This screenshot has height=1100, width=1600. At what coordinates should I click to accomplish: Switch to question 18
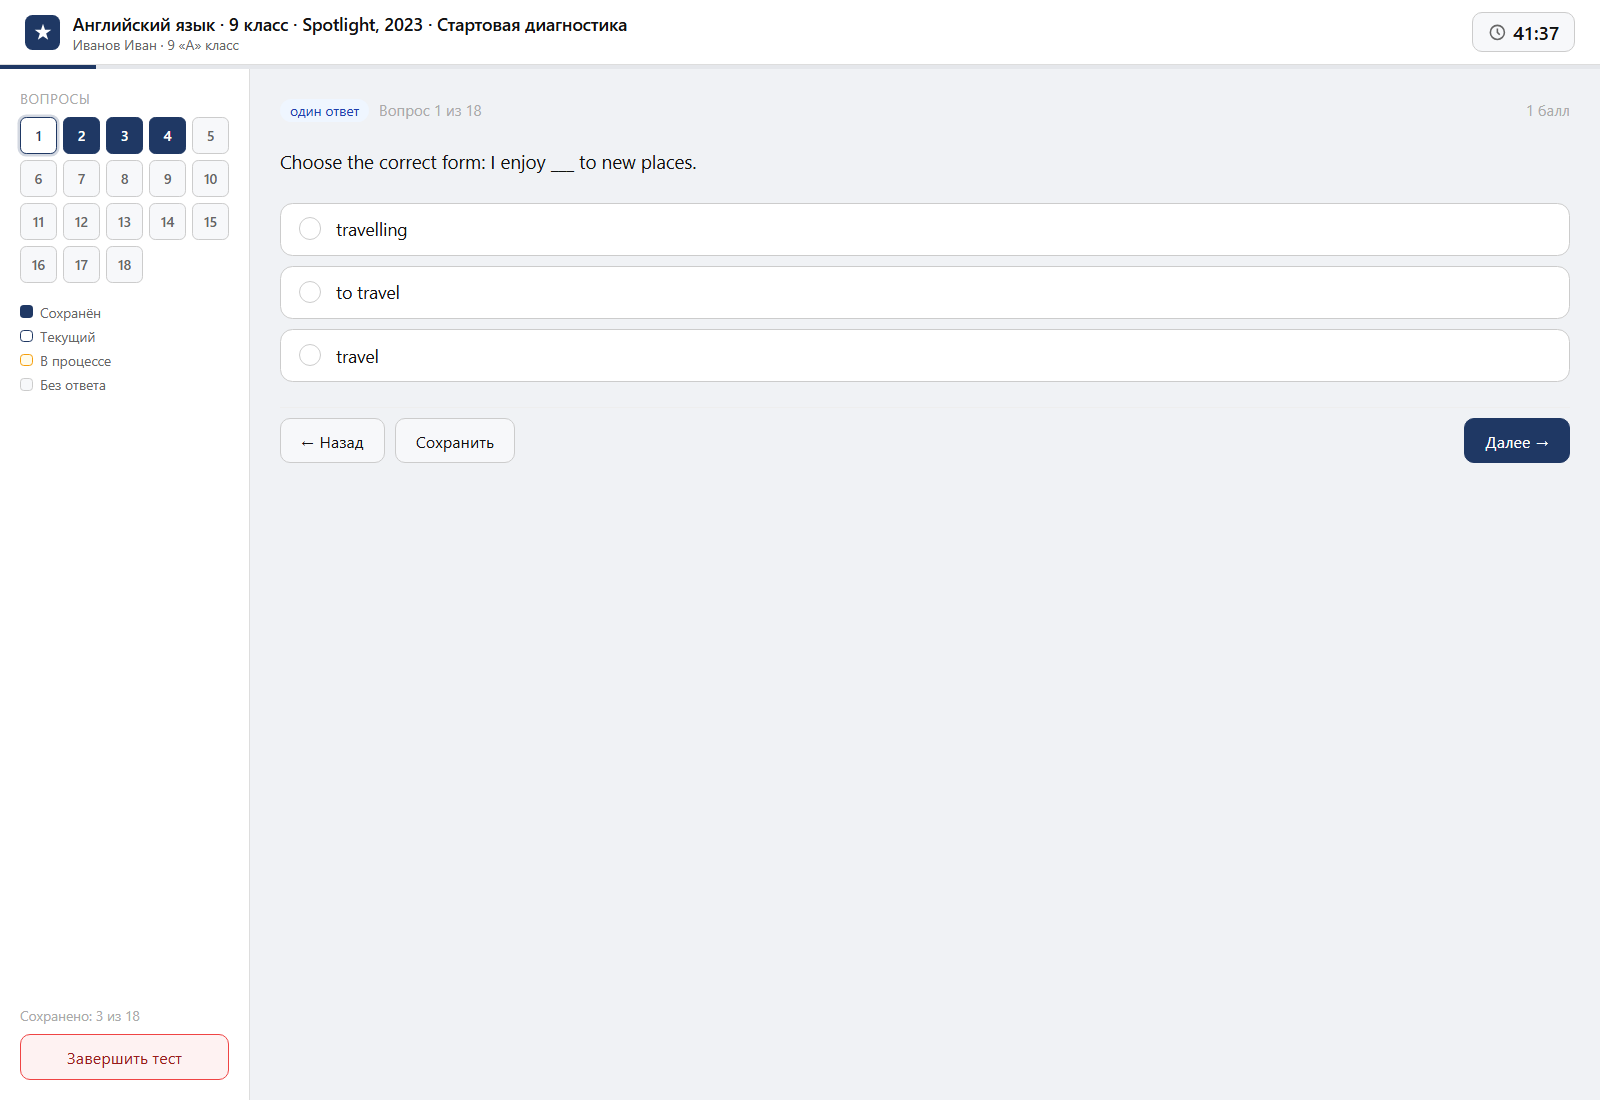tap(124, 265)
